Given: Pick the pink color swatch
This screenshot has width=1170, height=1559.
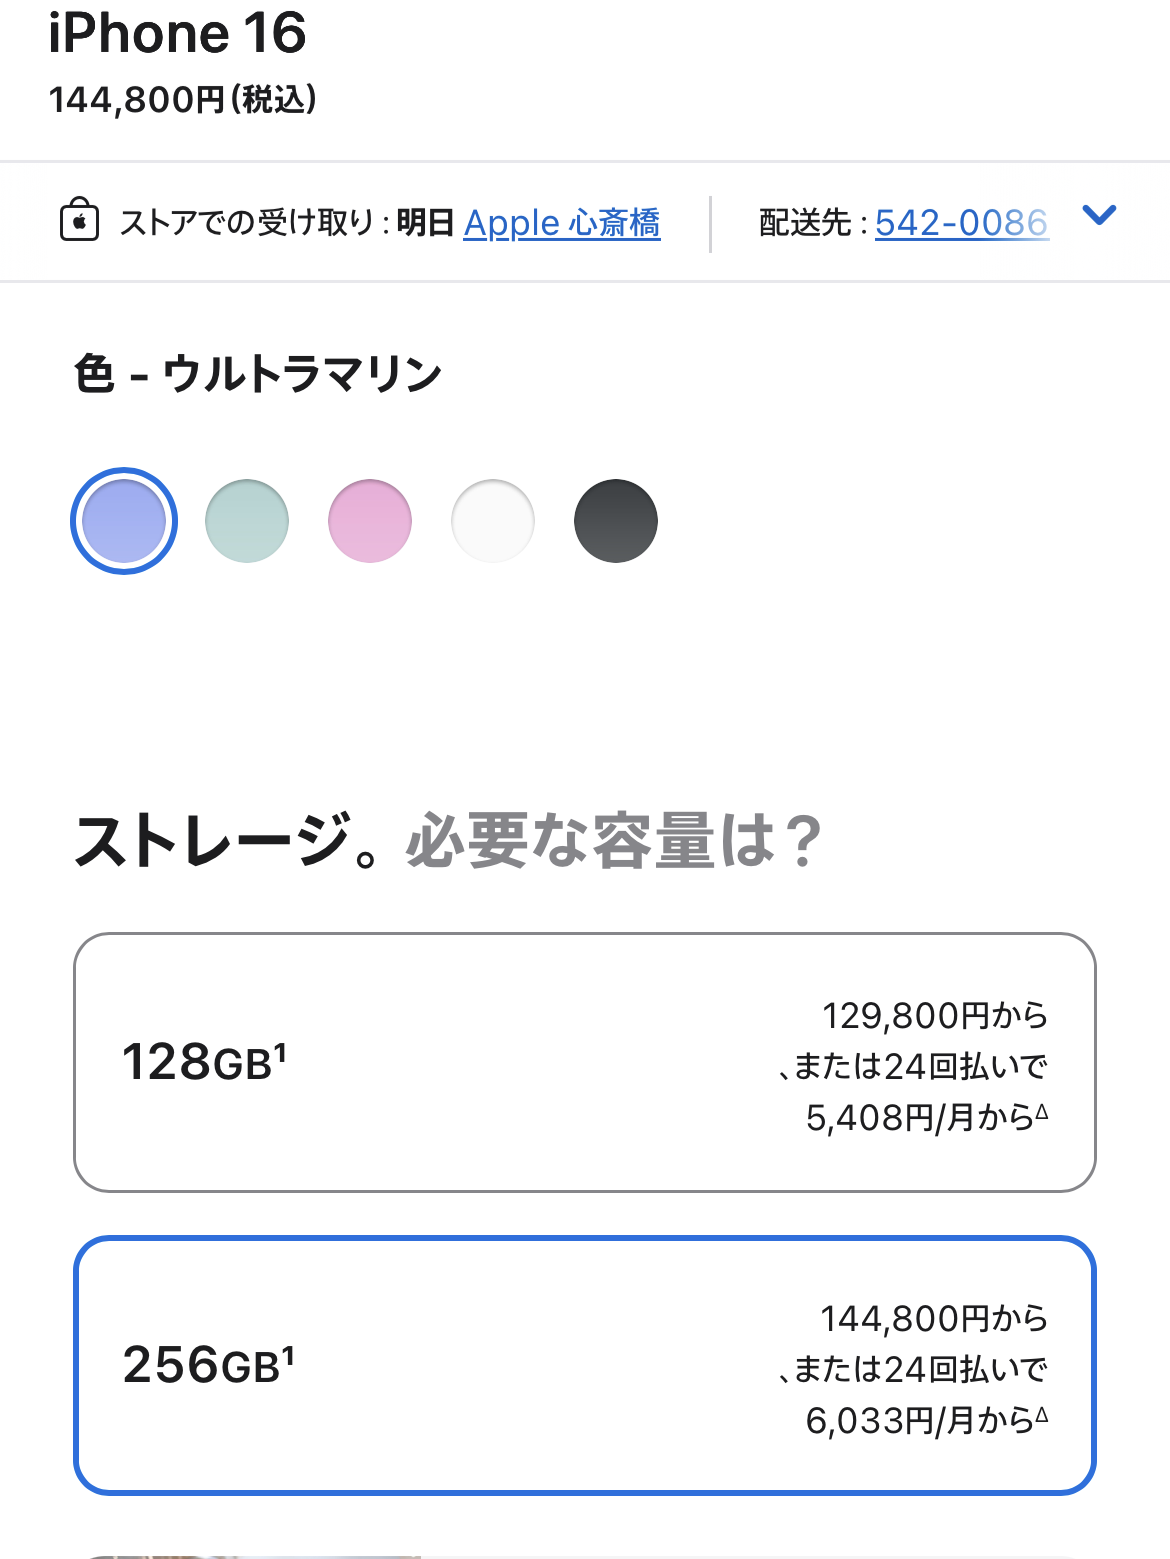Looking at the screenshot, I should (x=370, y=521).
